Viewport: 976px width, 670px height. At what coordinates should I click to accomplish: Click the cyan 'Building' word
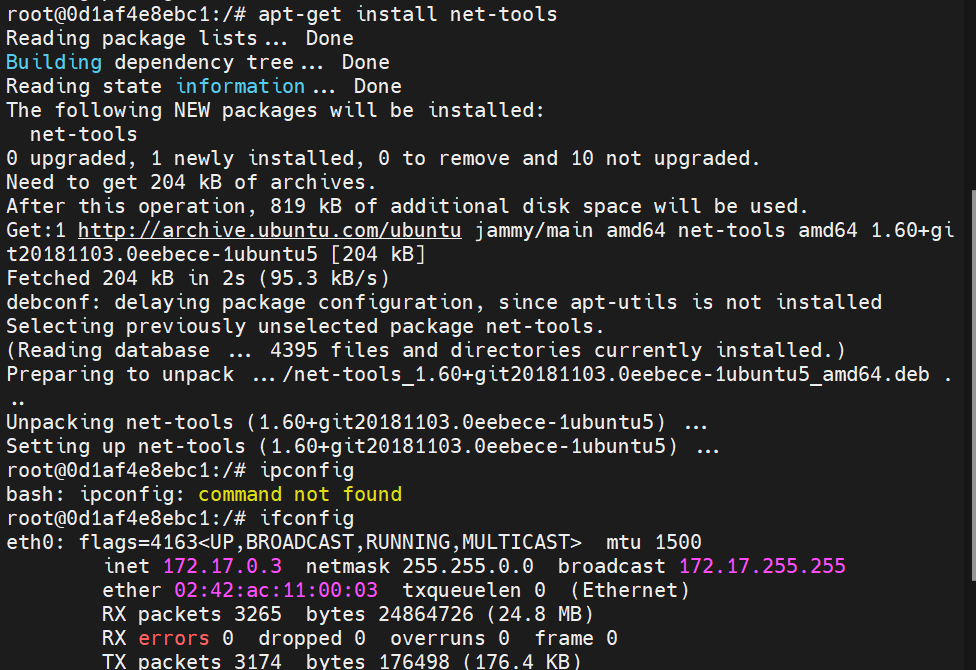(54, 62)
